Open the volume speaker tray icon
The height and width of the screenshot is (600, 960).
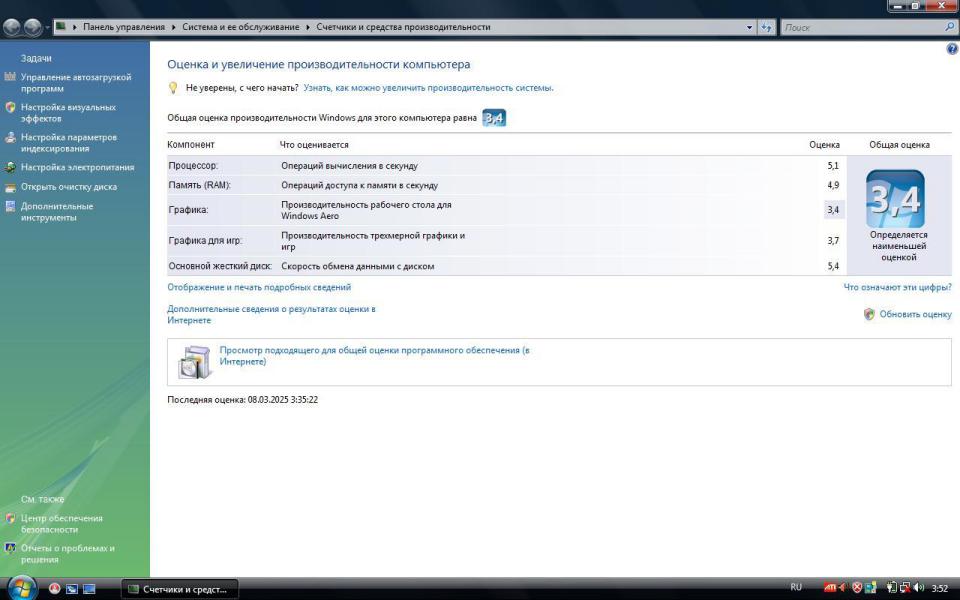[x=918, y=588]
